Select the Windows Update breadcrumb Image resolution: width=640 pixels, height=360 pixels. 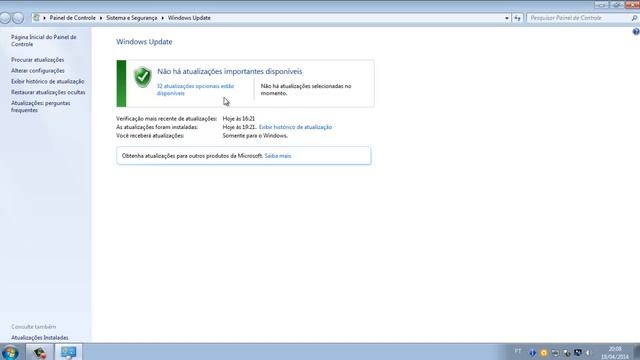click(x=189, y=18)
